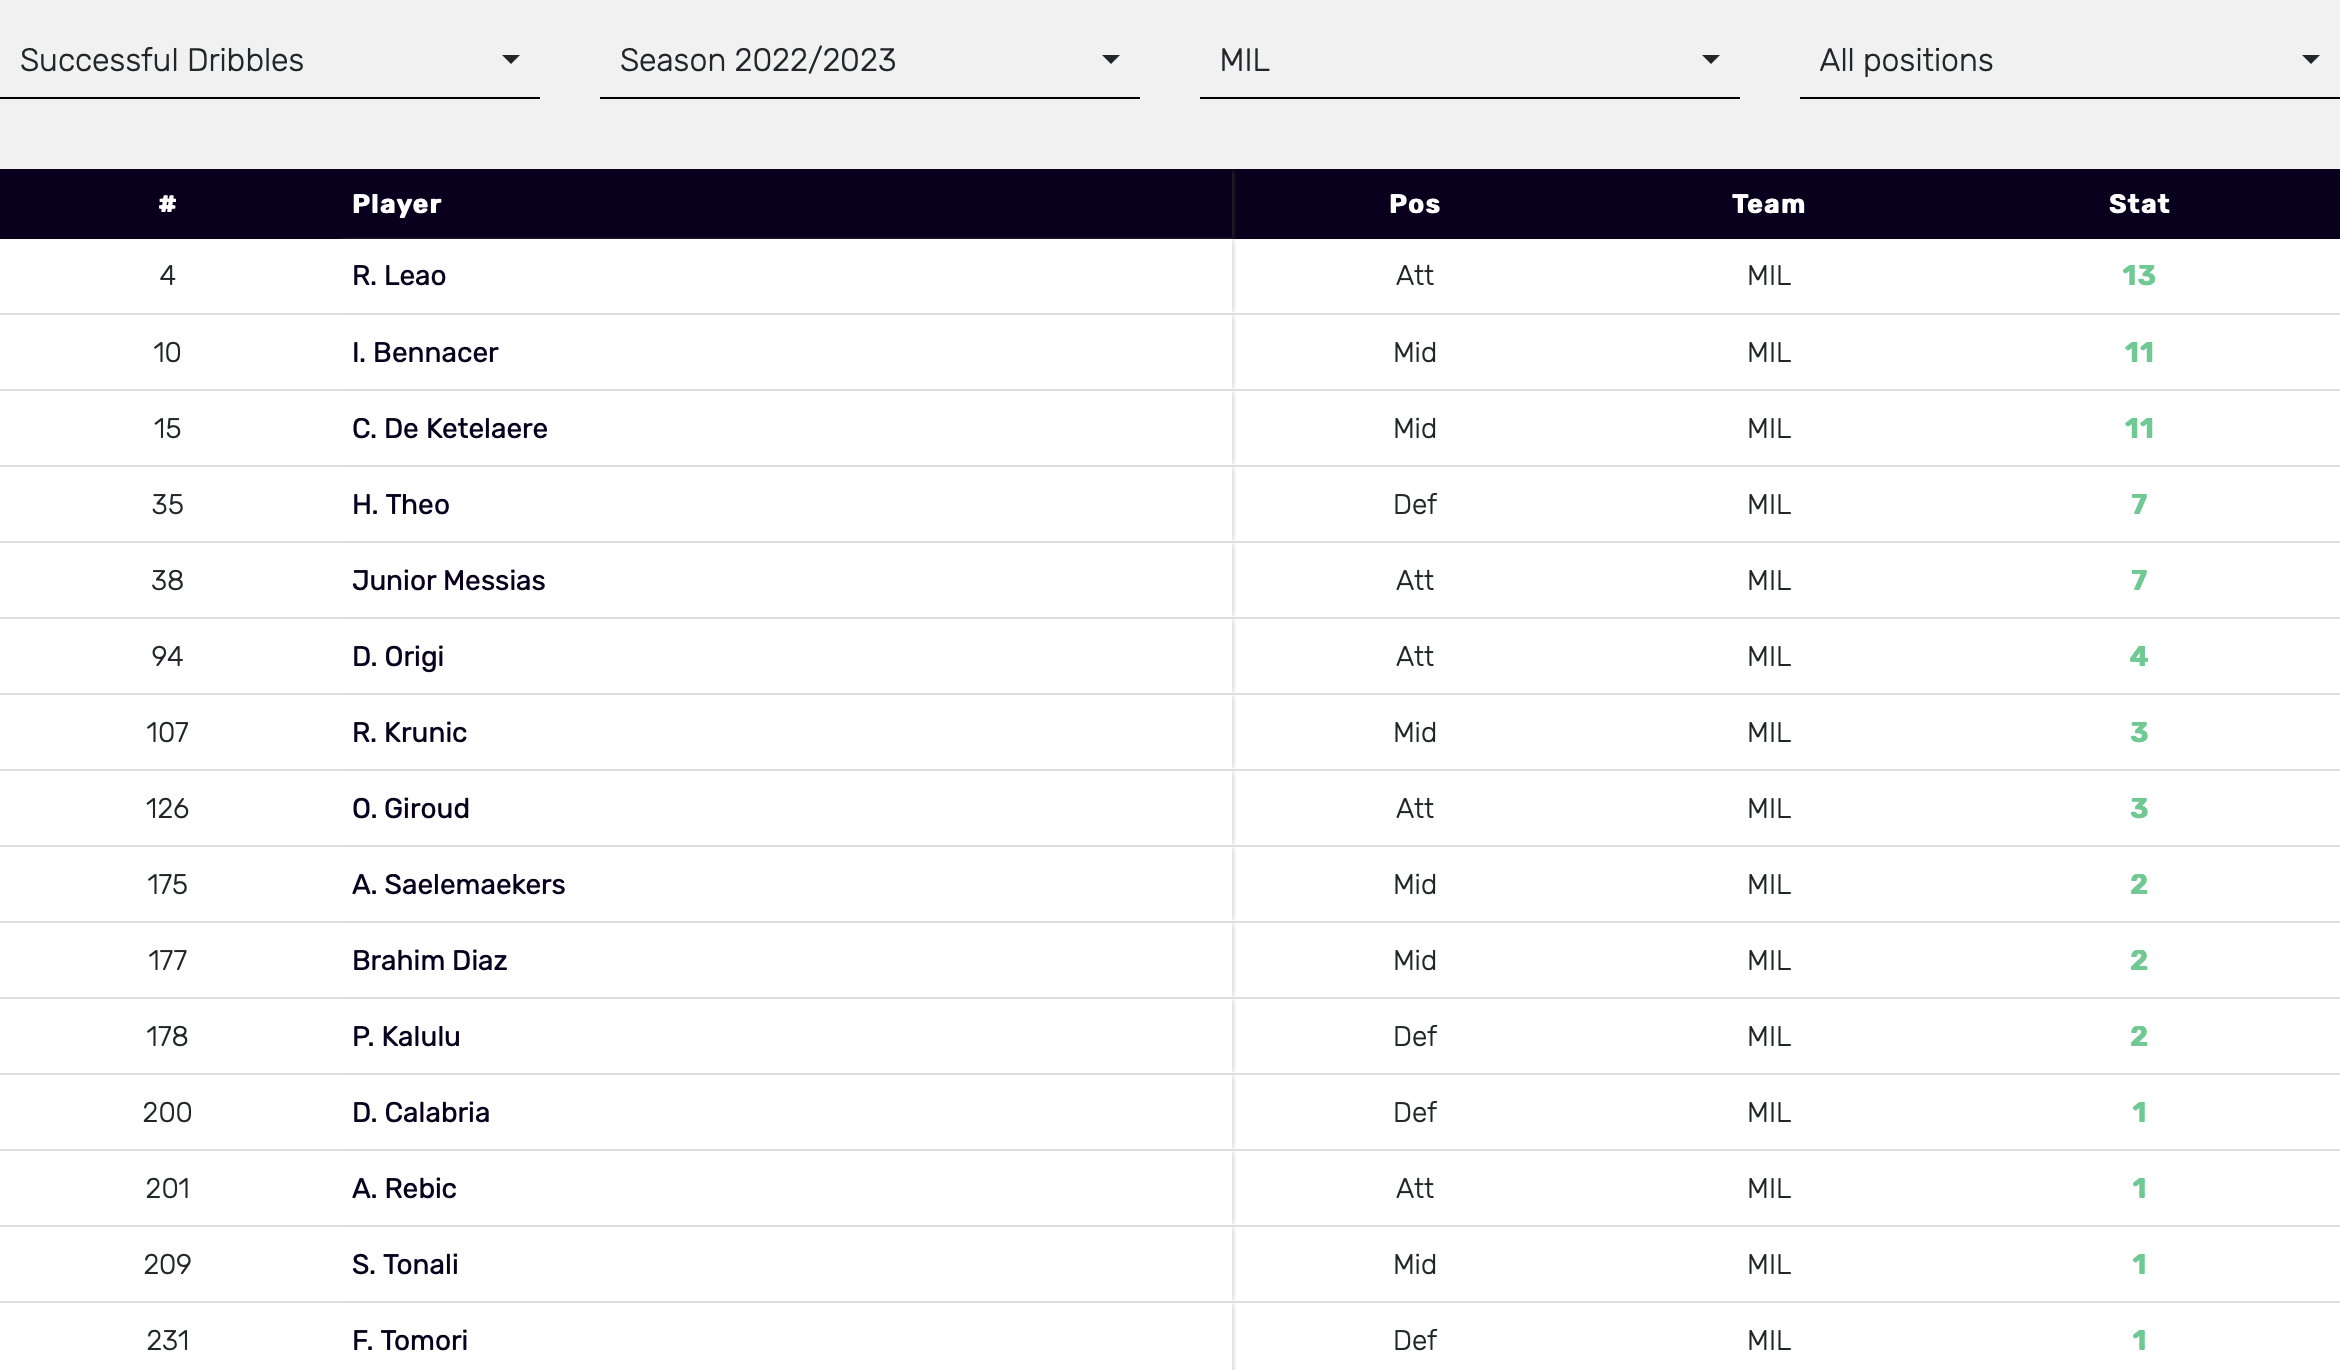Click rank 231 in F. Tomori row
The image size is (2340, 1370).
point(167,1340)
